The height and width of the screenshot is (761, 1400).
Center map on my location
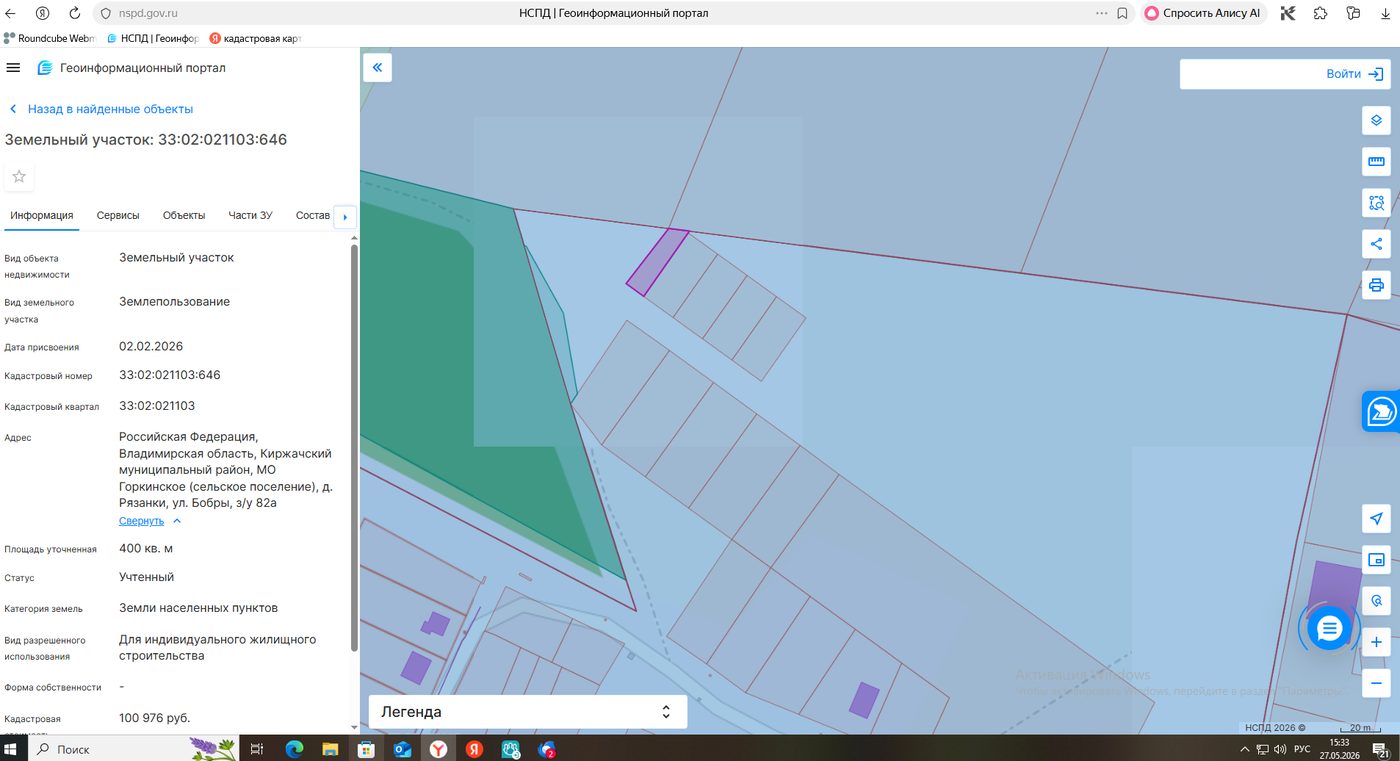click(1376, 519)
